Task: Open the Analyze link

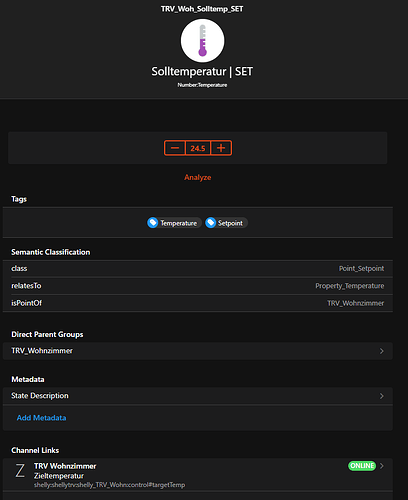Action: coord(198,177)
